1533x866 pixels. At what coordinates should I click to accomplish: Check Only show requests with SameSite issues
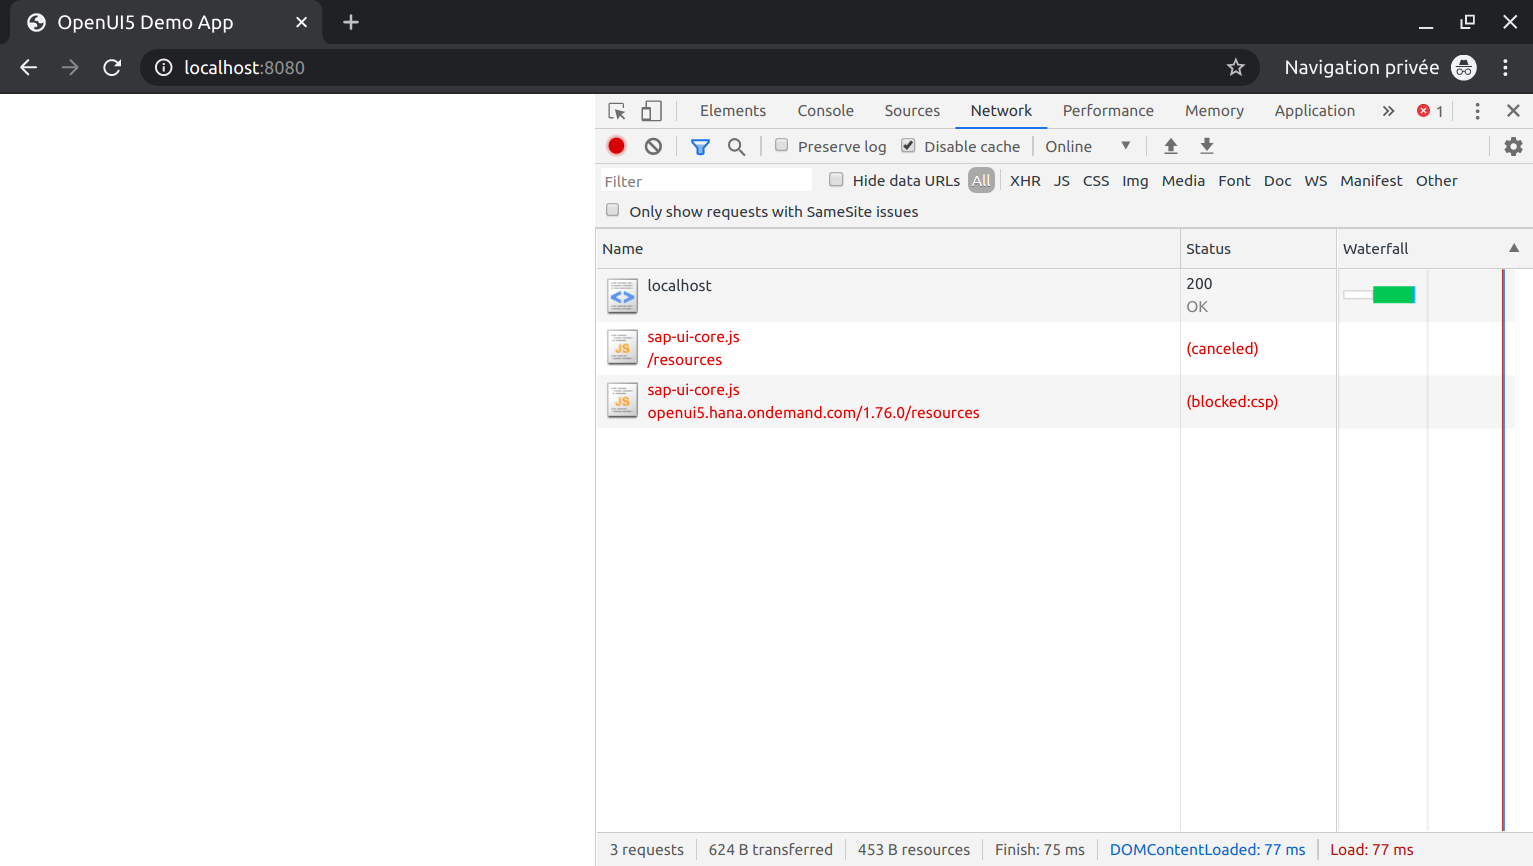tap(612, 210)
